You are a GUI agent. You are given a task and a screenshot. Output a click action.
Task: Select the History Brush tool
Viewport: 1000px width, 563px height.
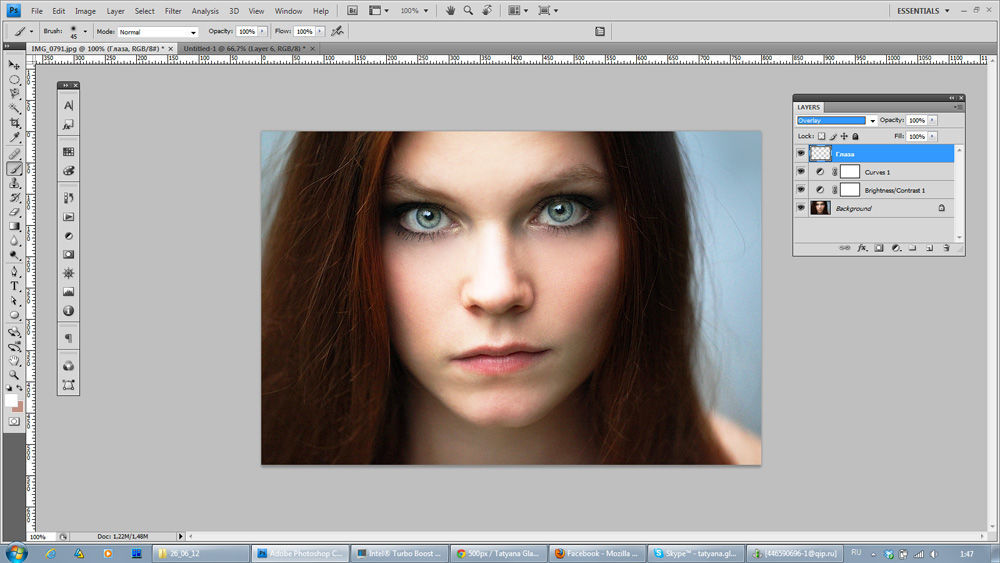(14, 198)
